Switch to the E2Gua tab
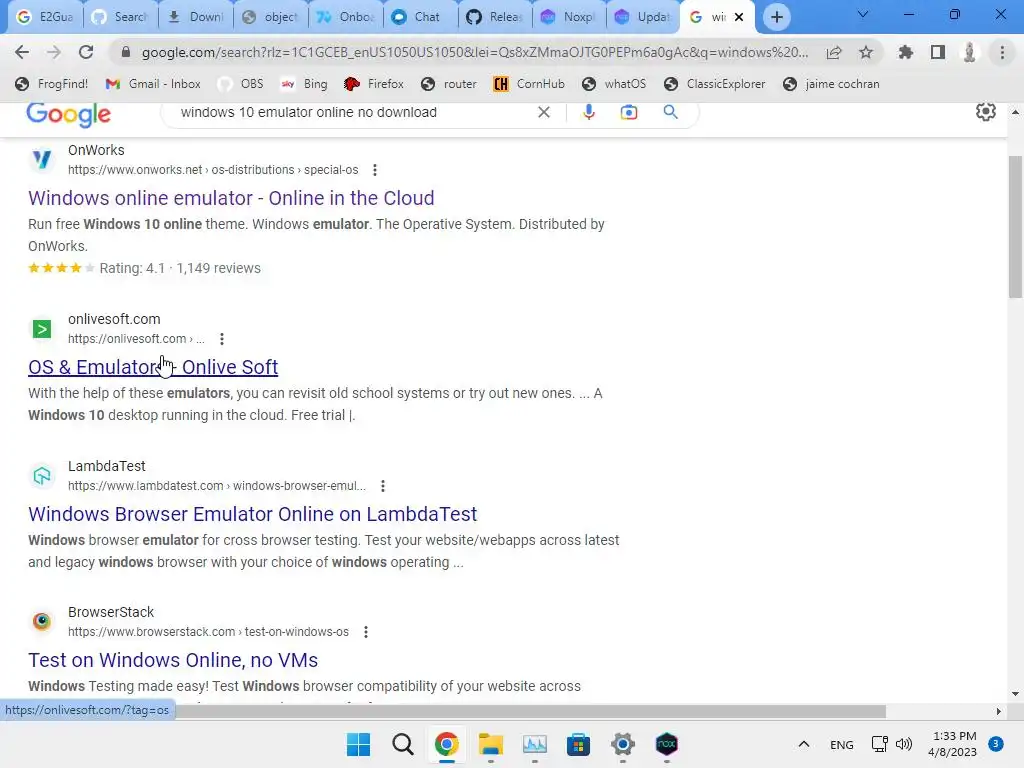 [x=44, y=17]
